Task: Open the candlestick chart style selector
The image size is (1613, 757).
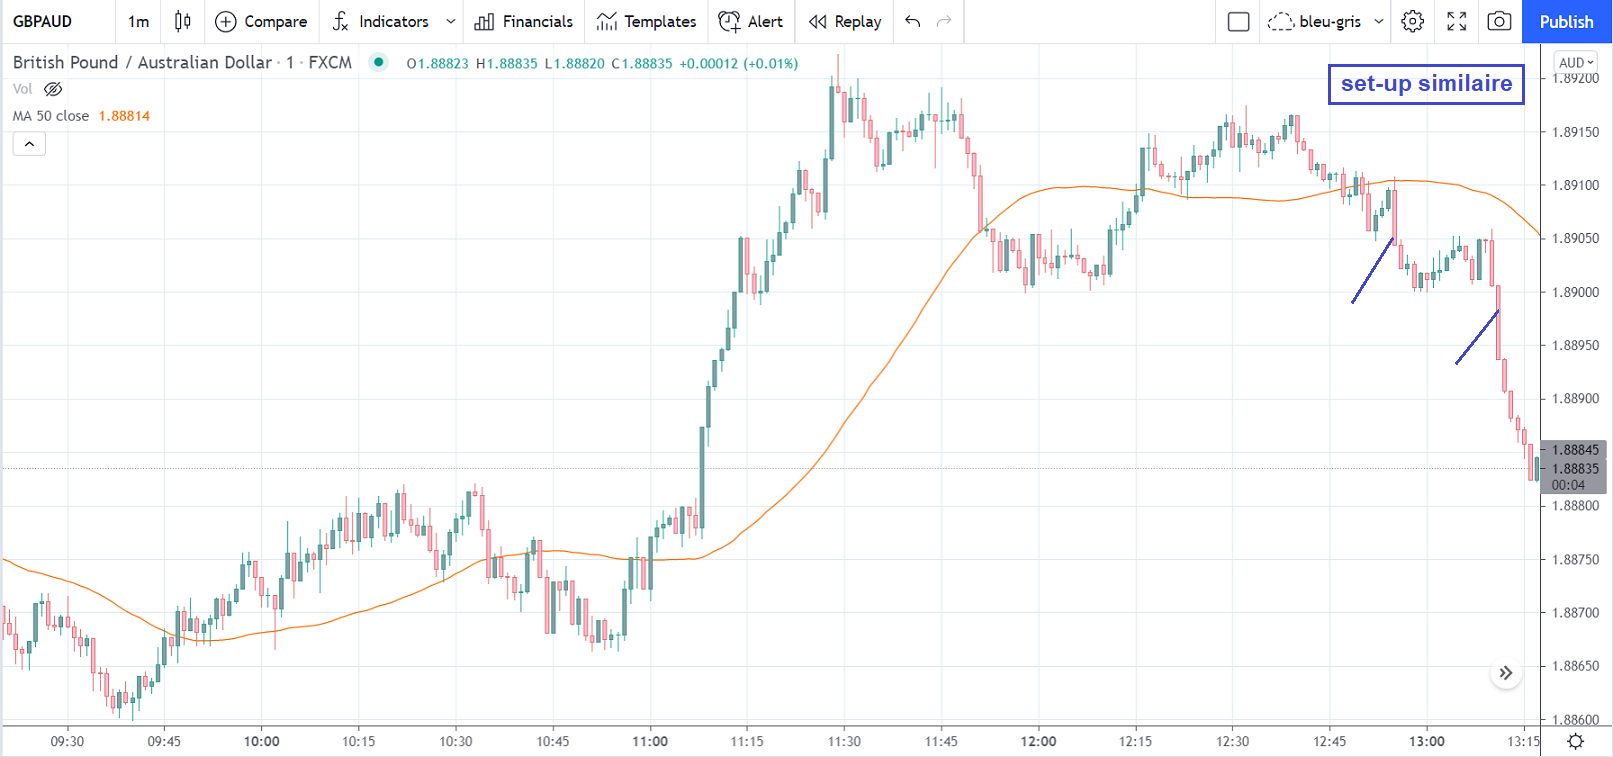Action: coord(182,21)
